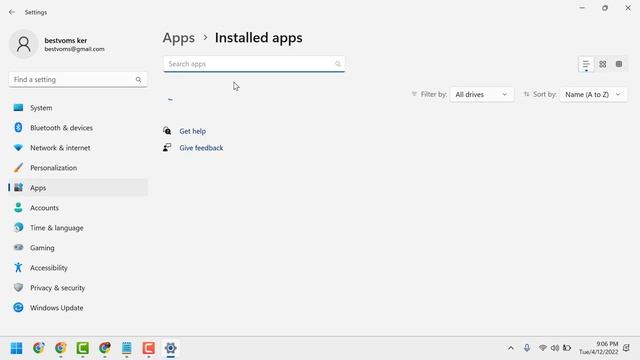This screenshot has height=360, width=640.
Task: Open Accessibility settings
Action: [78, 268]
